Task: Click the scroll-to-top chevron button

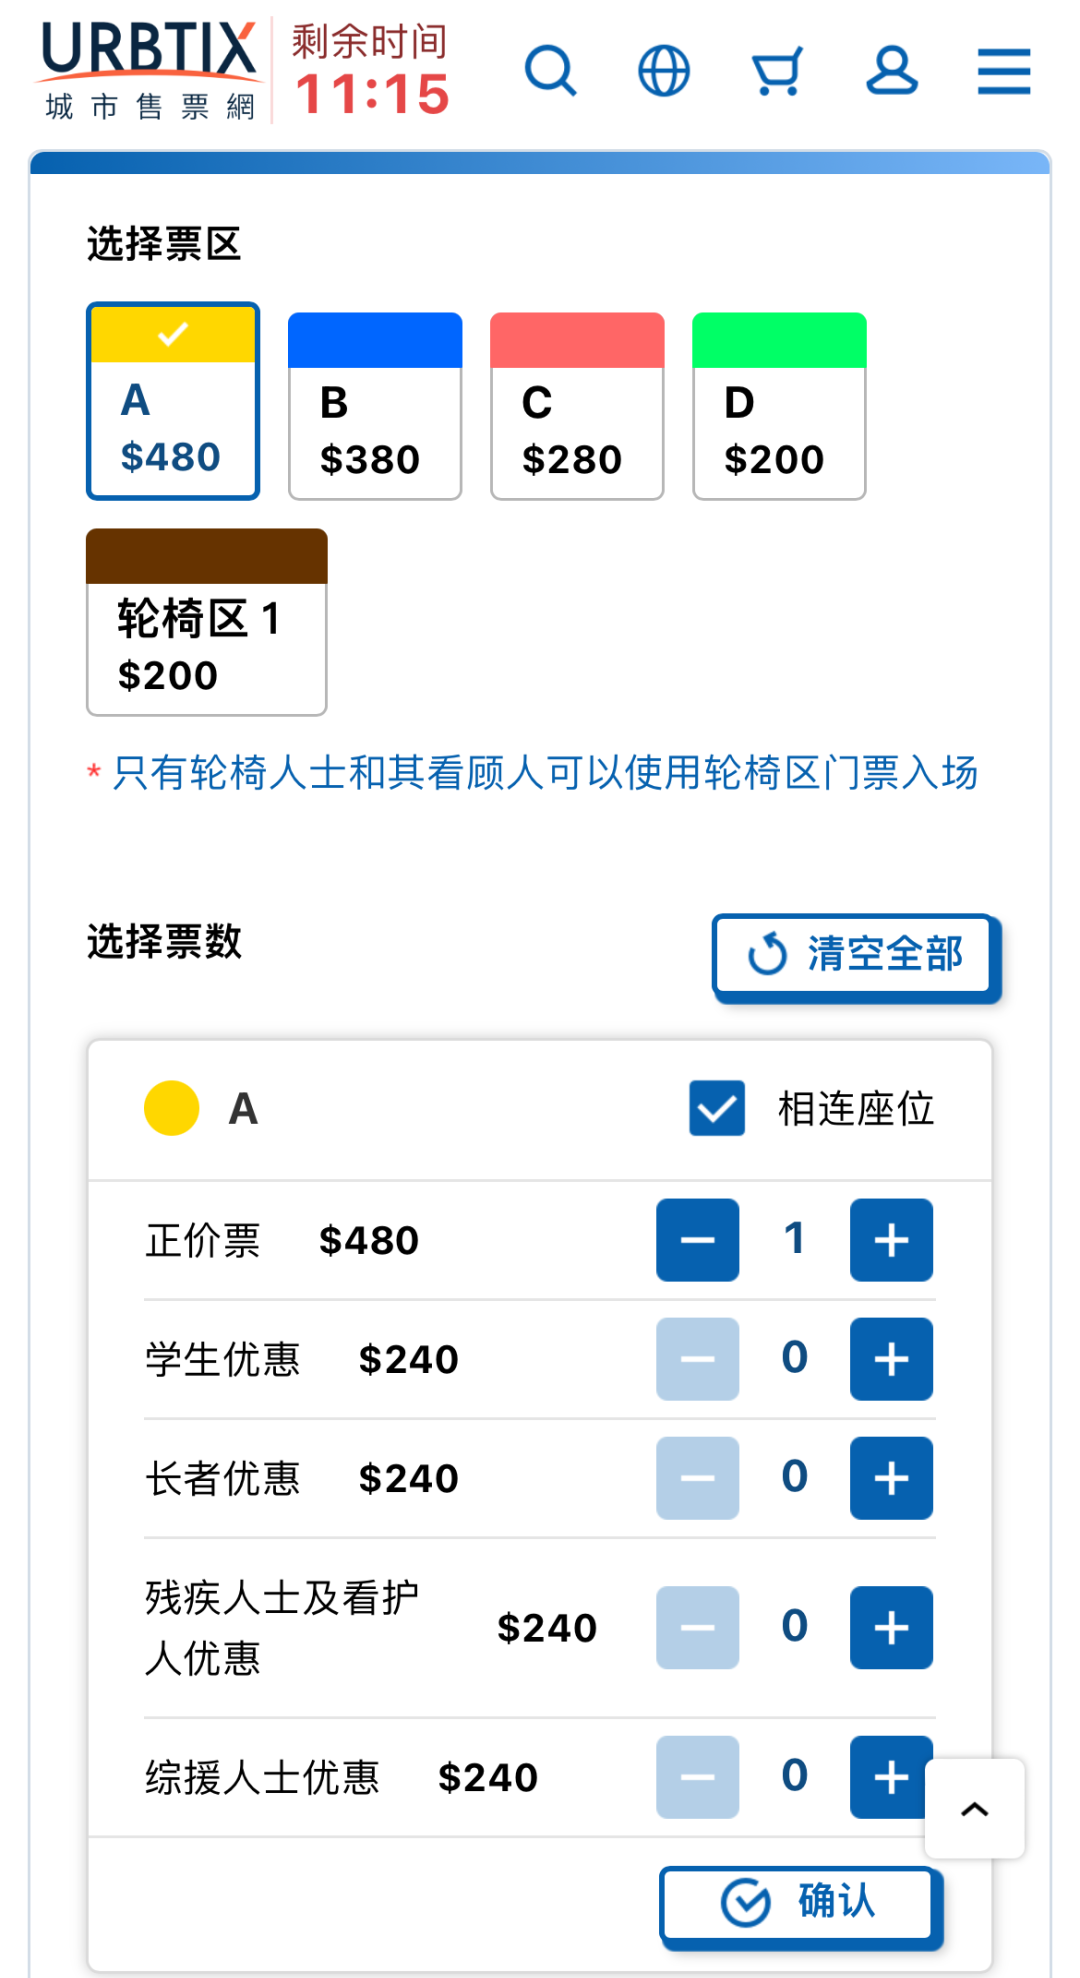Action: 975,1808
